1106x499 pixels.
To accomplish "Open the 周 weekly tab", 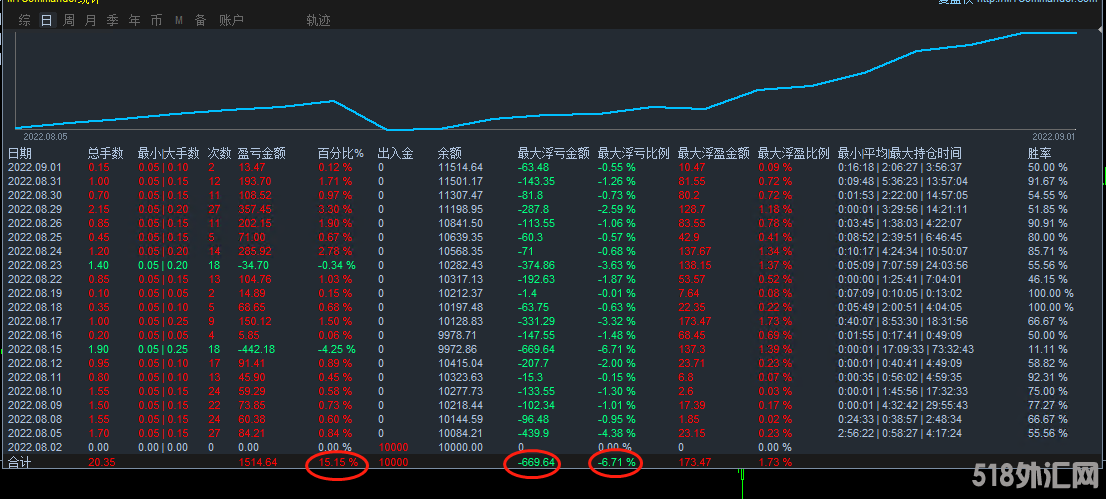I will coord(68,20).
